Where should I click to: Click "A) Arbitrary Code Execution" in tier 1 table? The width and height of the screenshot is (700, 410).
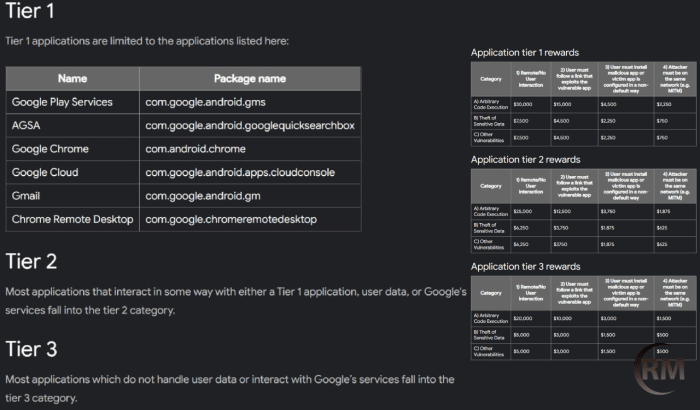pos(491,105)
